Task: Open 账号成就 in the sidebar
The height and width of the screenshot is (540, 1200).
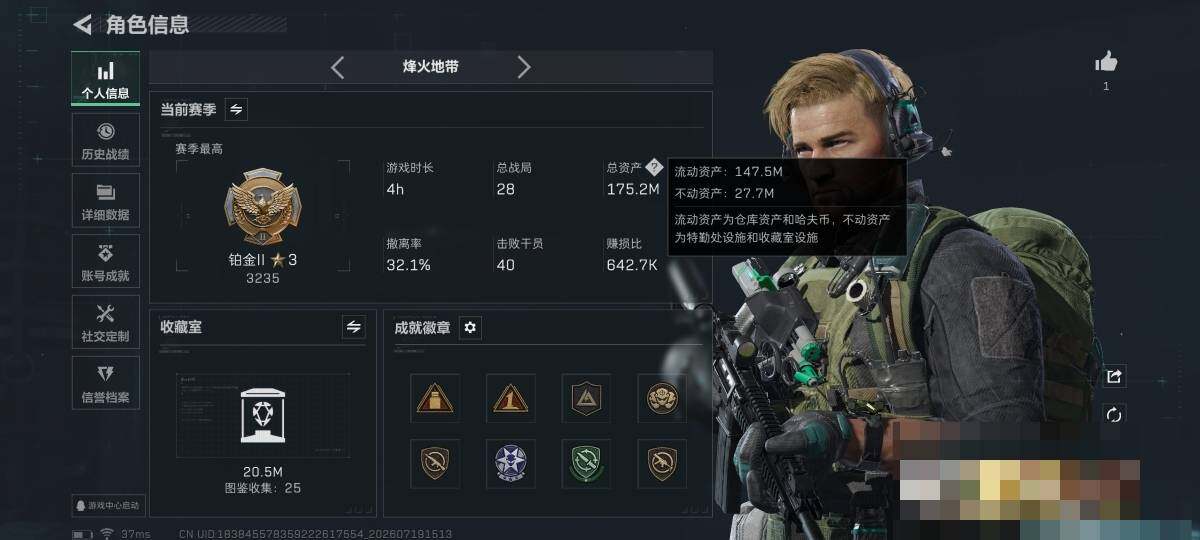Action: pos(106,262)
